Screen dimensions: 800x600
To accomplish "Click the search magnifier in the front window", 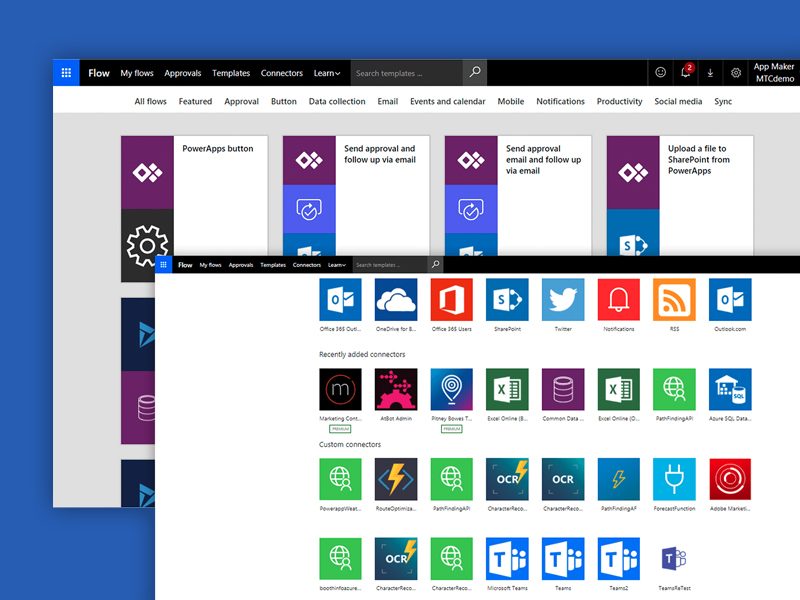I will point(435,264).
